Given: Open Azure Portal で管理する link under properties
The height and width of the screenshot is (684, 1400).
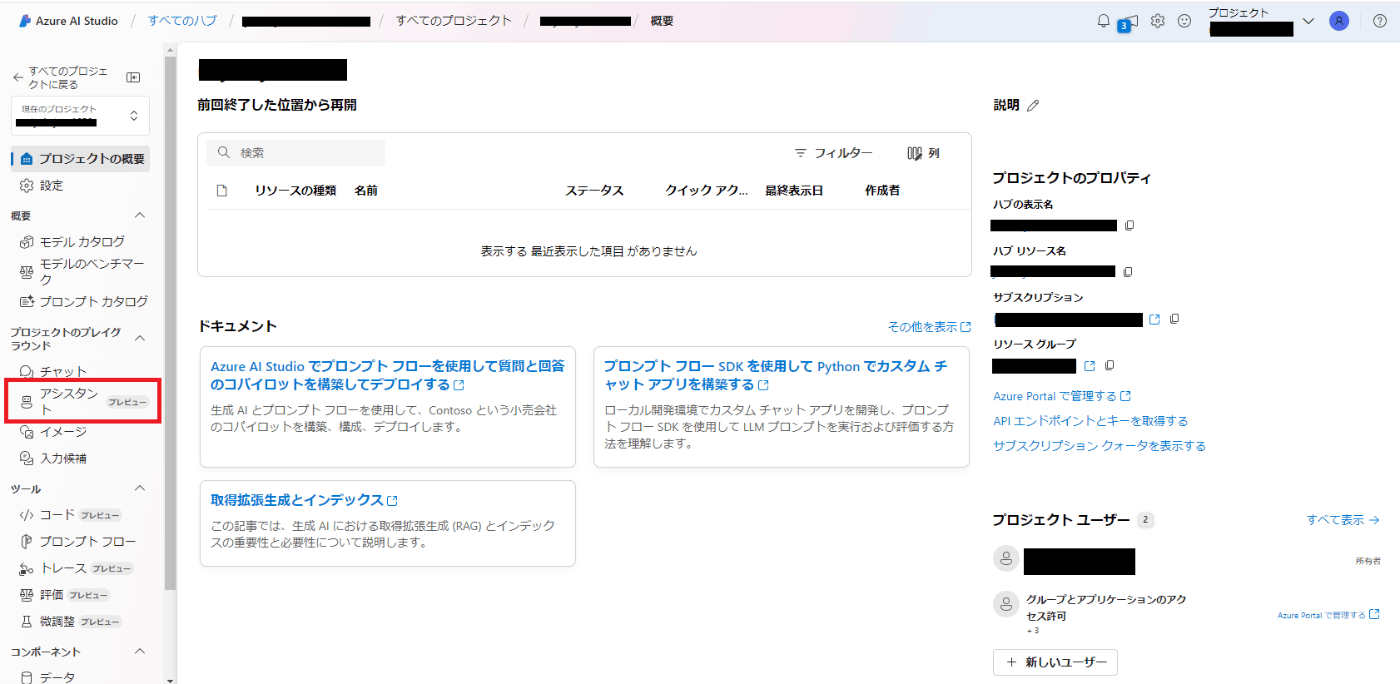Looking at the screenshot, I should point(1061,396).
